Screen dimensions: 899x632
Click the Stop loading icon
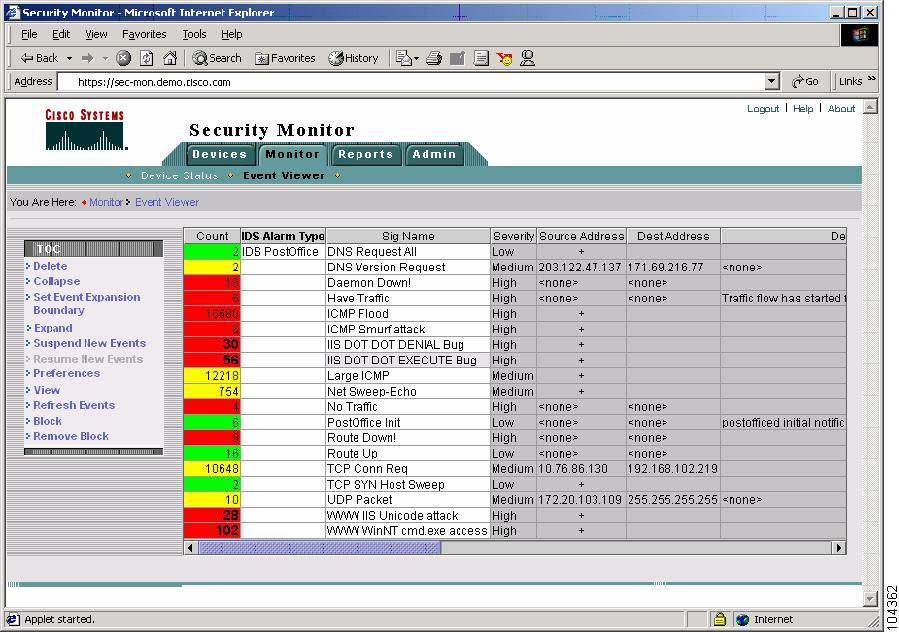123,58
